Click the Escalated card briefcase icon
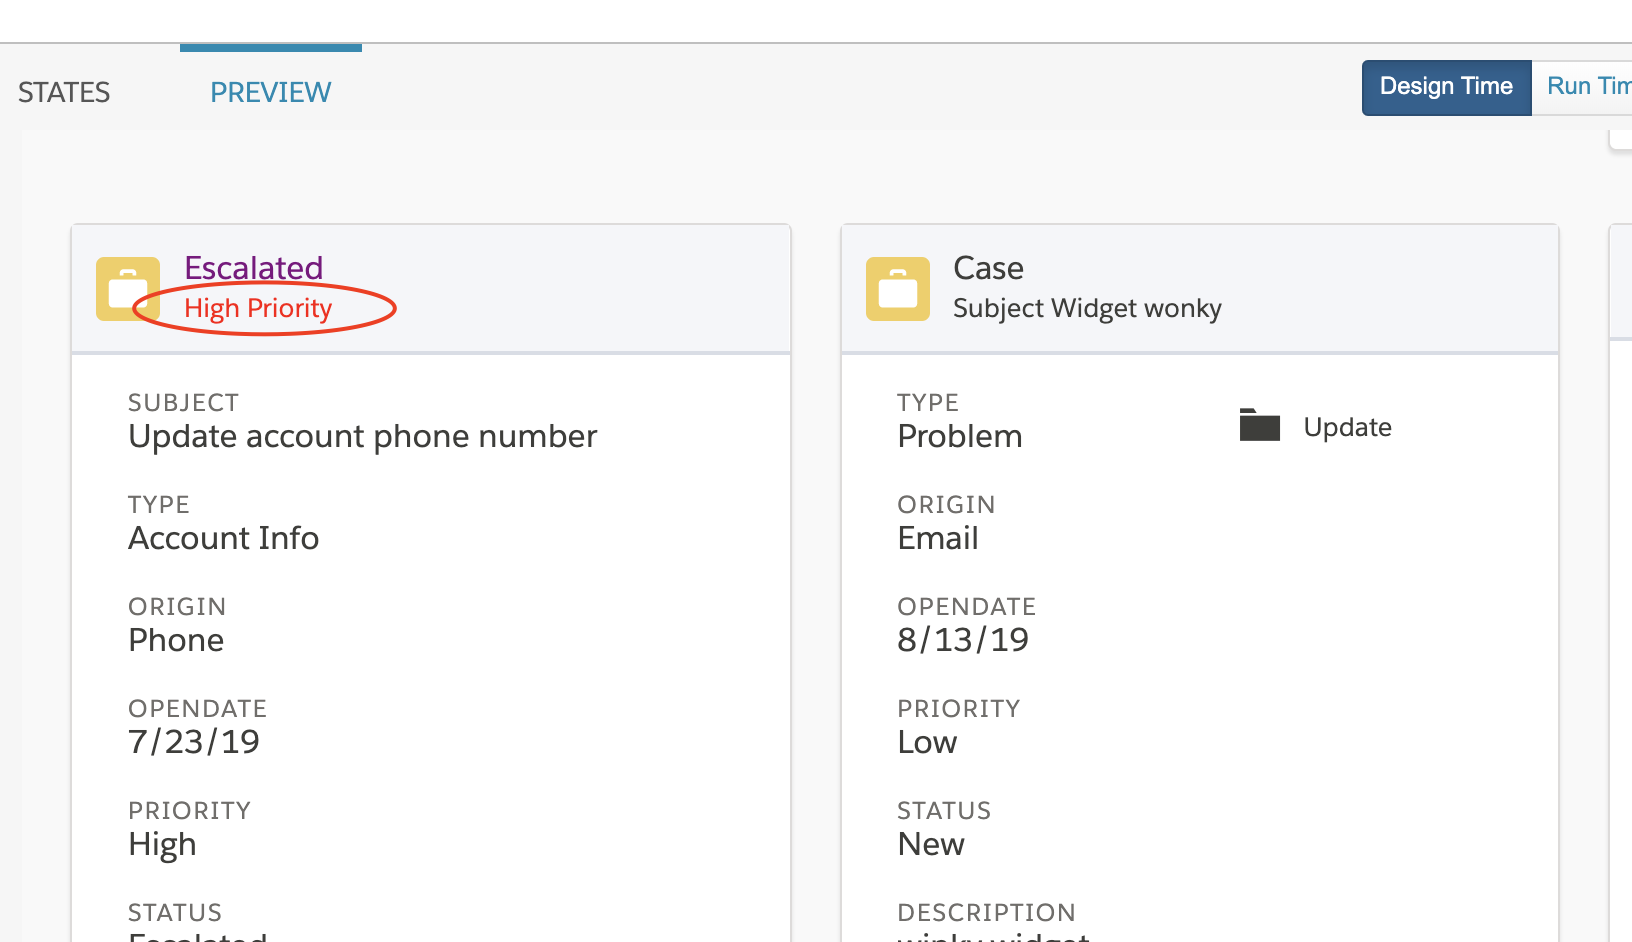The image size is (1632, 942). (x=128, y=289)
